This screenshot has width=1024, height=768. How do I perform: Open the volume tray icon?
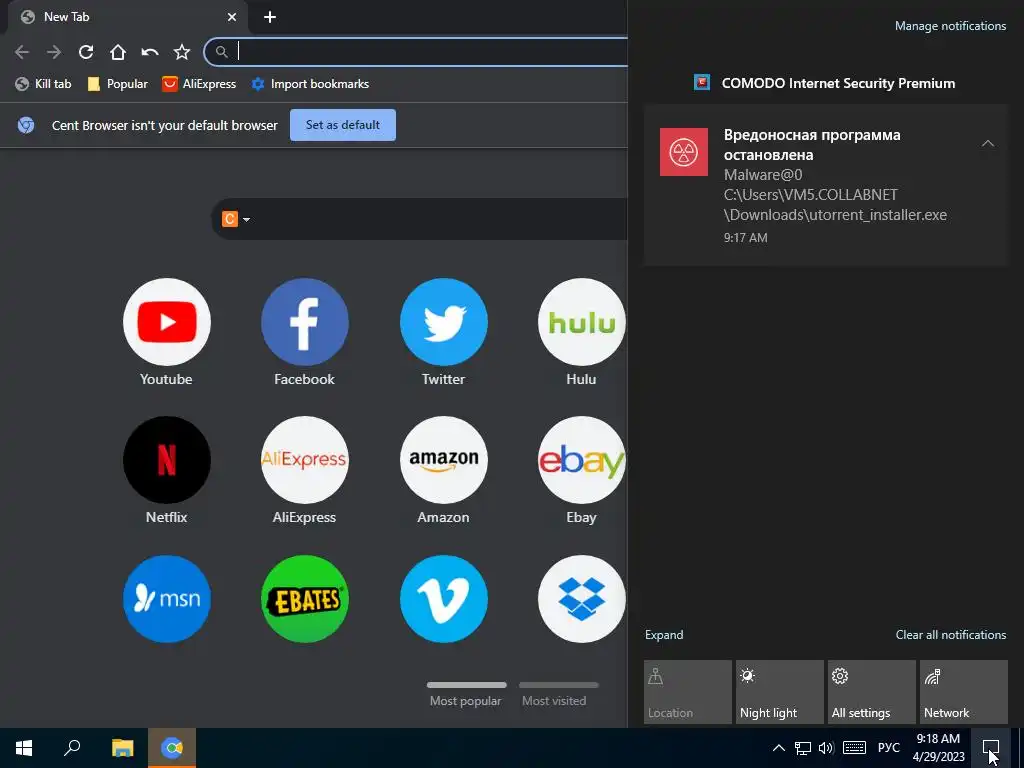(826, 748)
